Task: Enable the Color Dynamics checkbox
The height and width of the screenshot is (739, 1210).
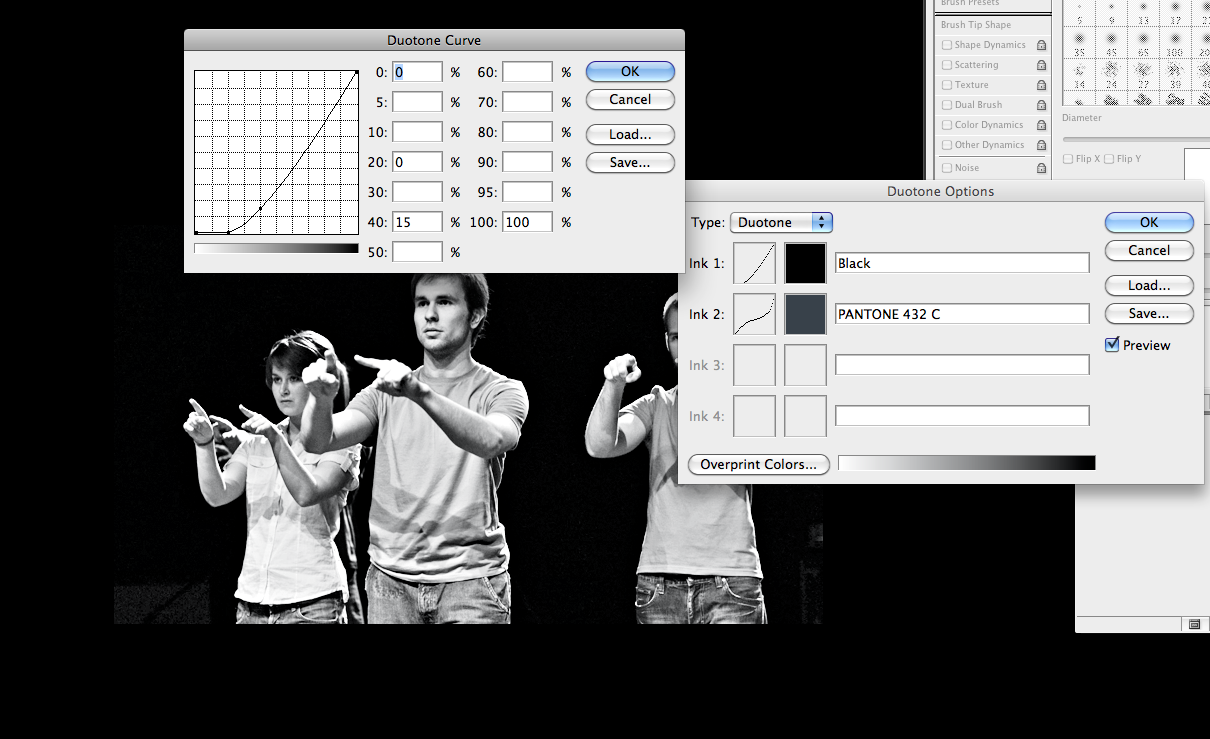Action: [x=947, y=125]
